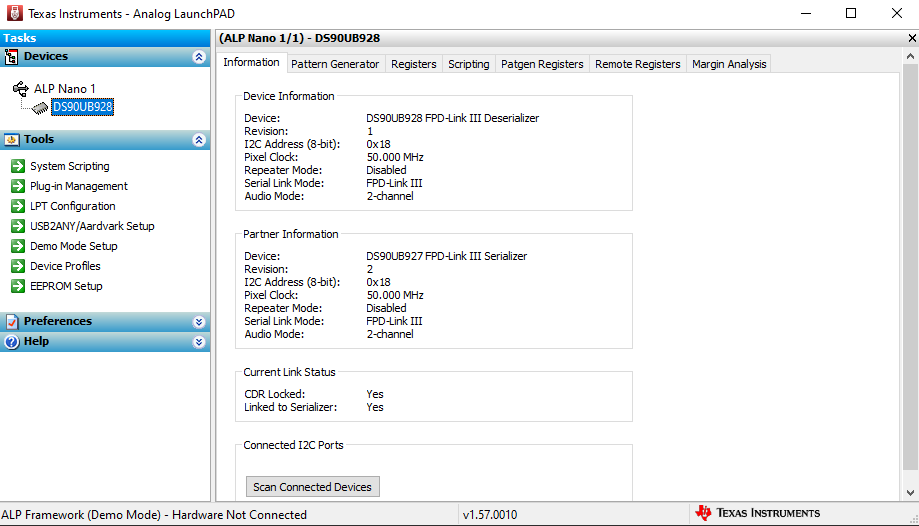The image size is (919, 526).
Task: Open the Remote Registers tab
Action: click(637, 64)
